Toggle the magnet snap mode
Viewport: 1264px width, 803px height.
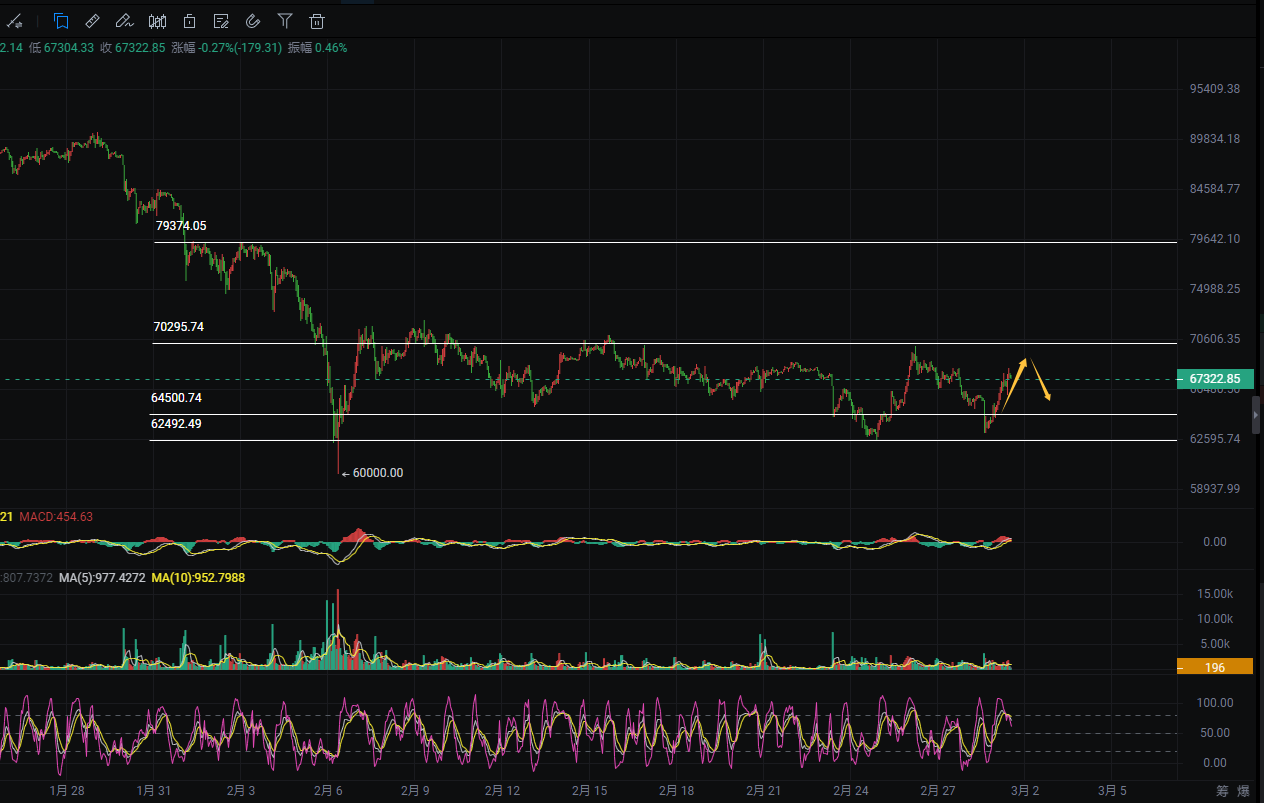(x=253, y=20)
